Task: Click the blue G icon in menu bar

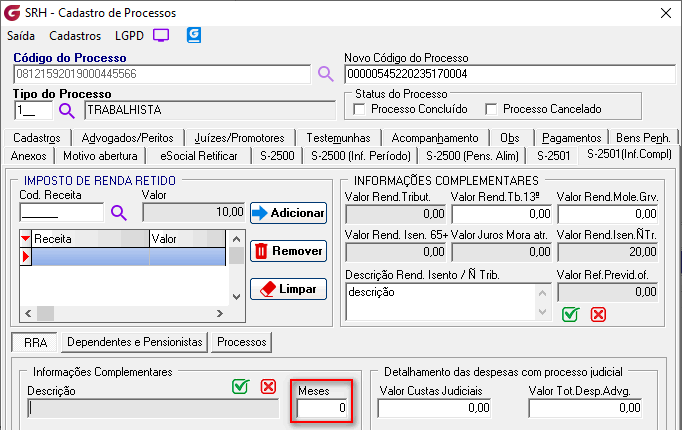Action: point(194,35)
